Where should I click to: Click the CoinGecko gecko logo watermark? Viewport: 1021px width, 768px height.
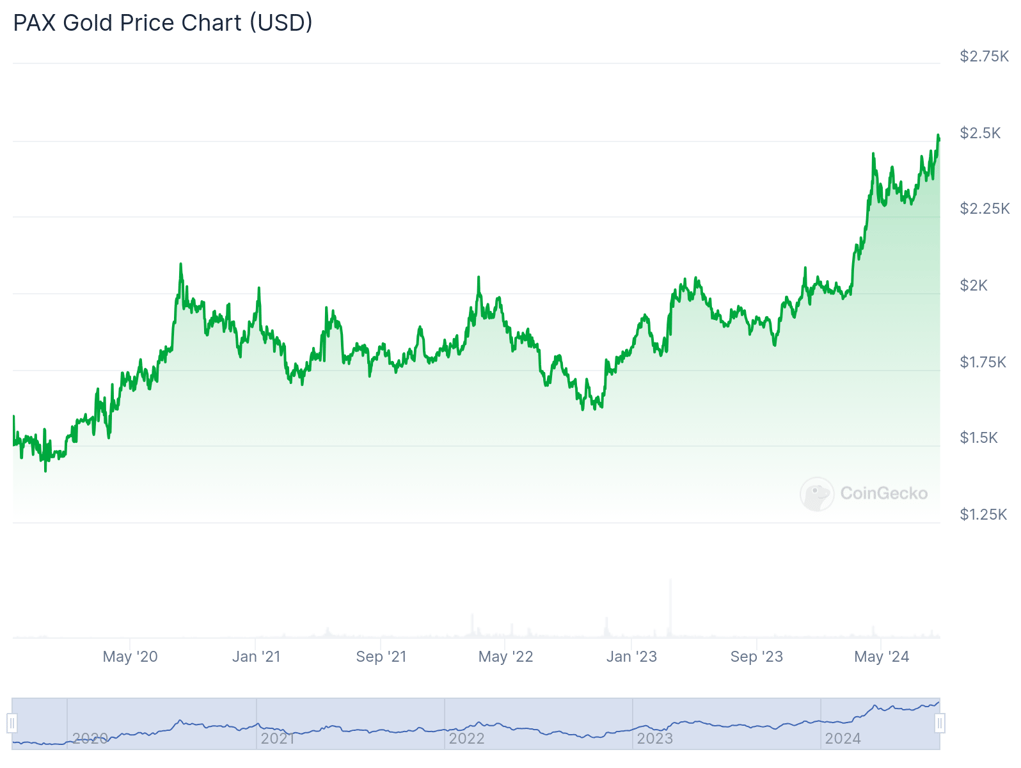click(816, 494)
